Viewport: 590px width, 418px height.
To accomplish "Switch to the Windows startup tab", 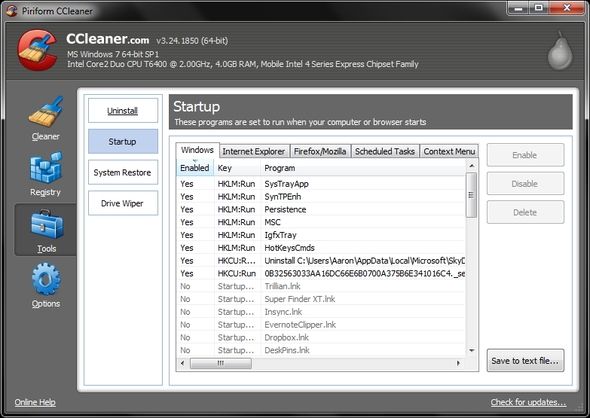I will (x=197, y=150).
